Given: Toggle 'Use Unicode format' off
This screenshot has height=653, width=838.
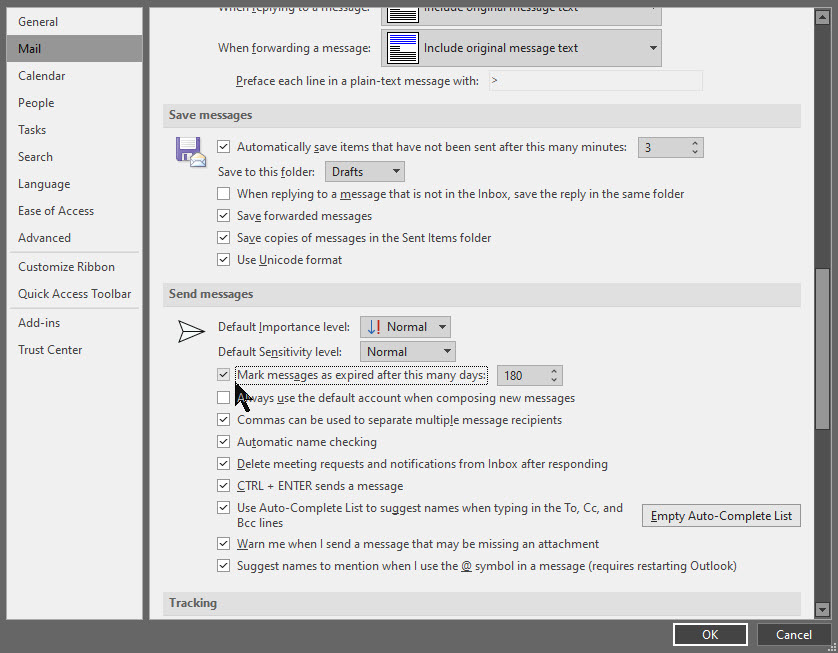Looking at the screenshot, I should click(224, 260).
